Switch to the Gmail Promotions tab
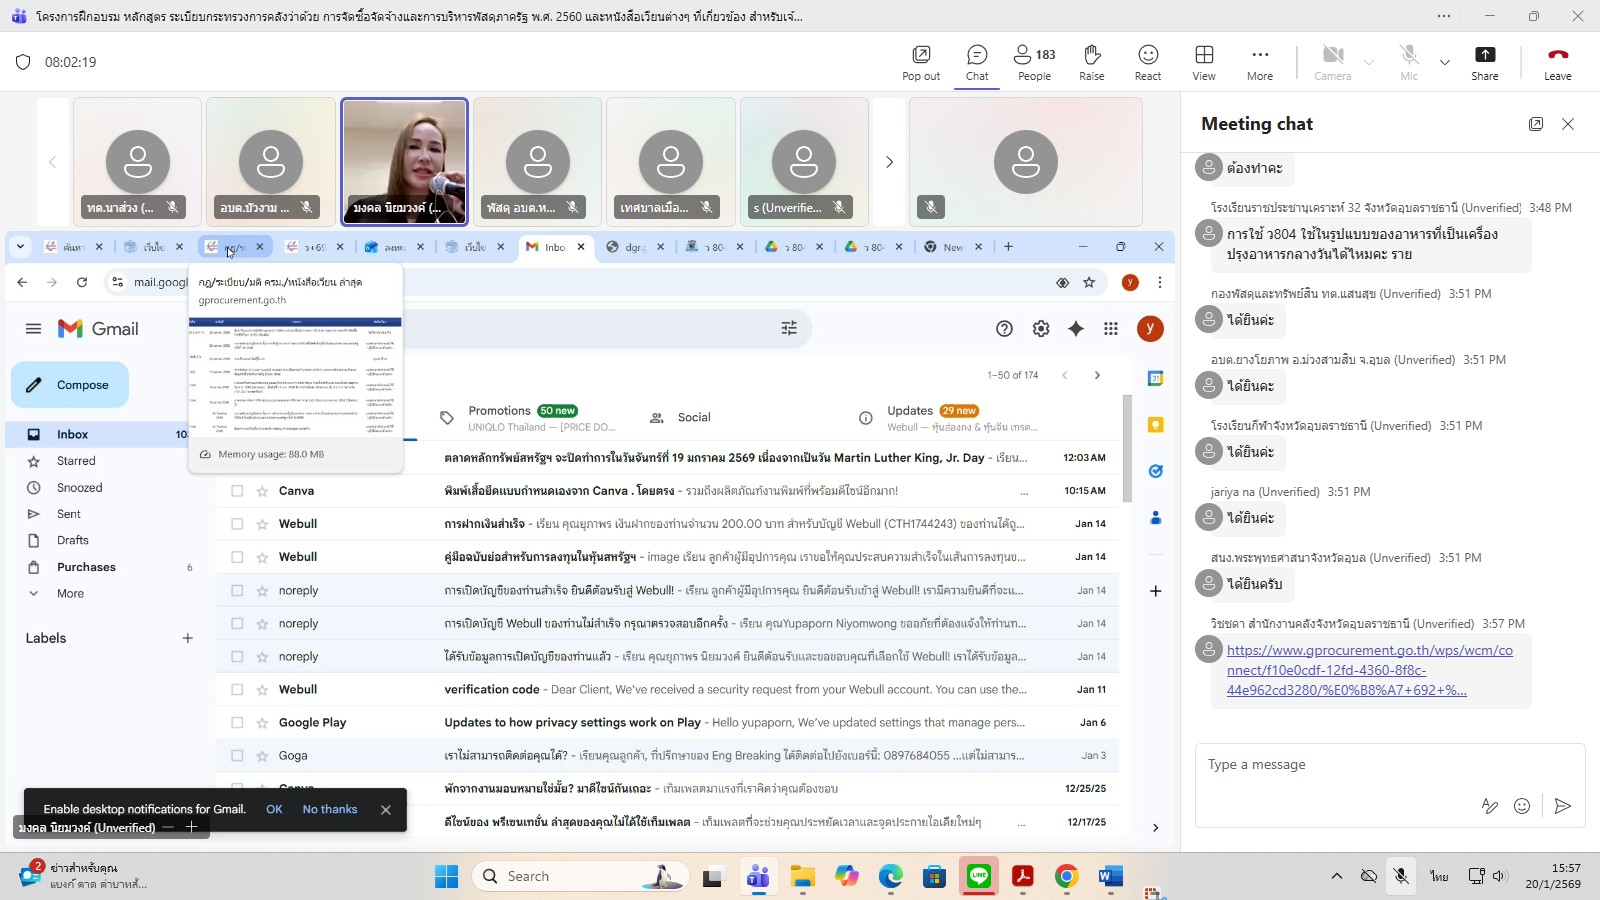This screenshot has height=900, width=1600. (500, 418)
